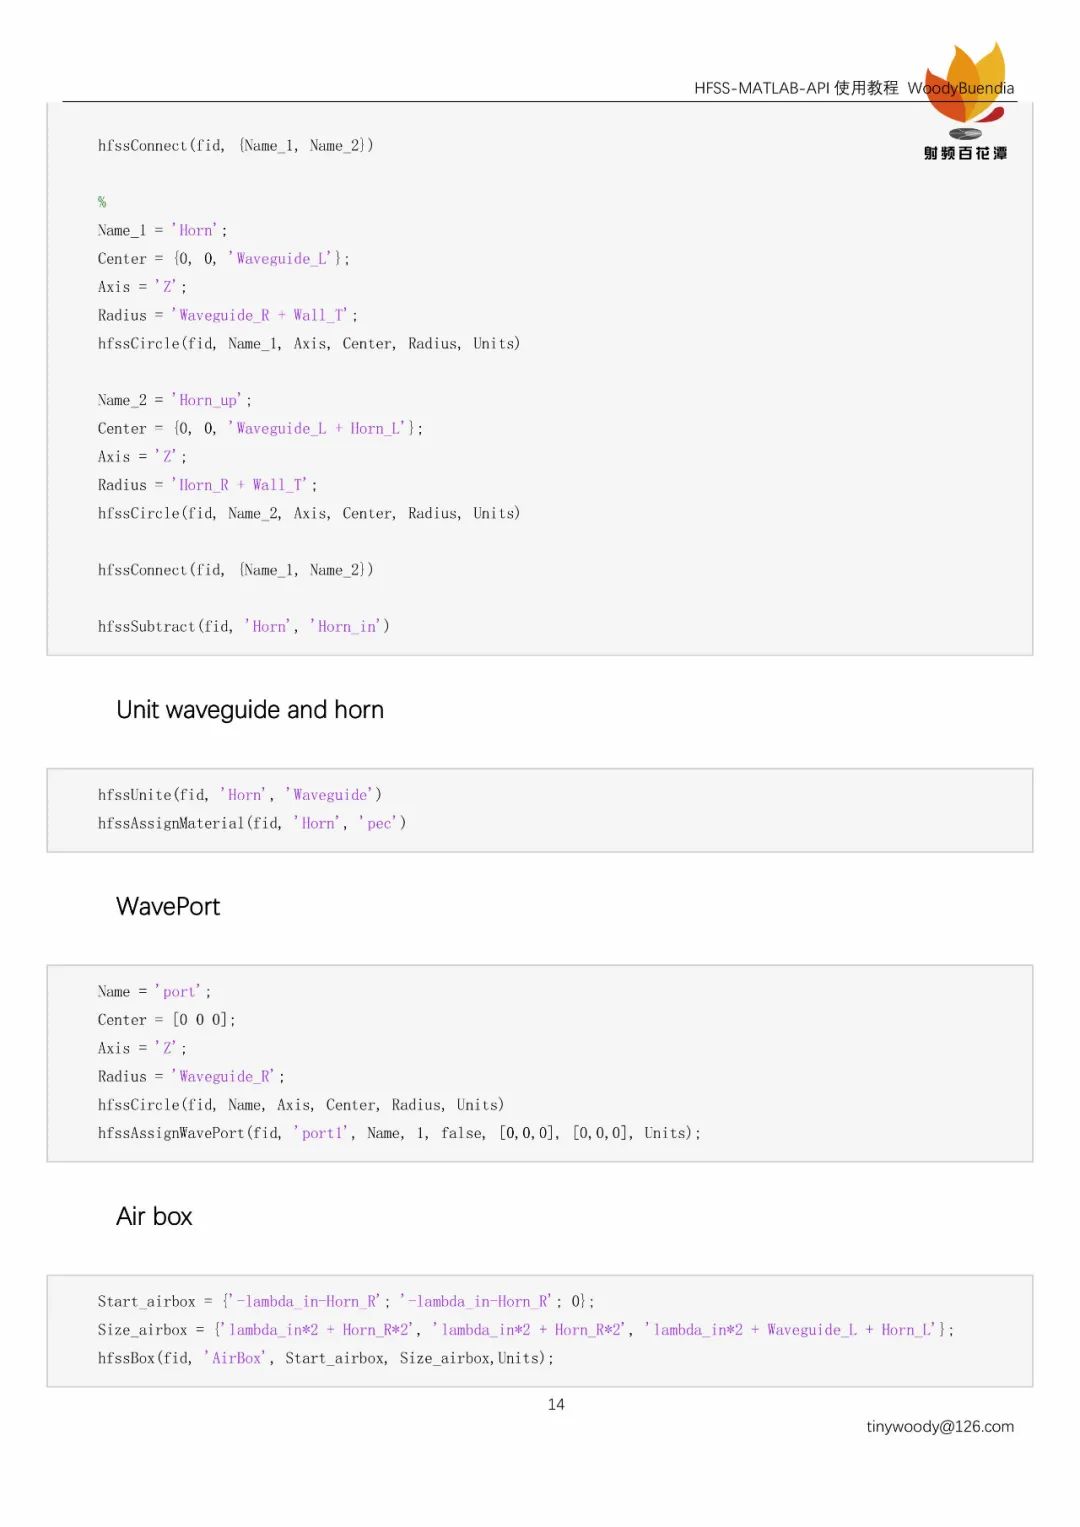The width and height of the screenshot is (1080, 1527).
Task: Click the hfssAssignMaterial code line
Action: pyautogui.click(x=251, y=823)
